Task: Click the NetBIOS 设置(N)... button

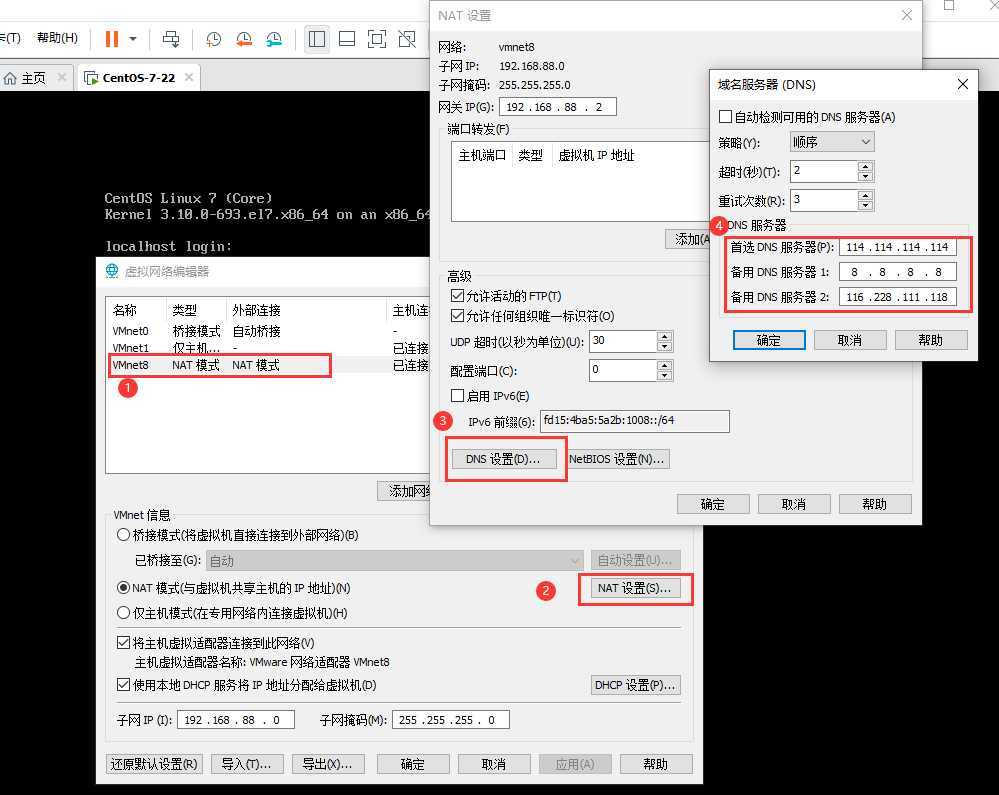Action: (x=617, y=459)
